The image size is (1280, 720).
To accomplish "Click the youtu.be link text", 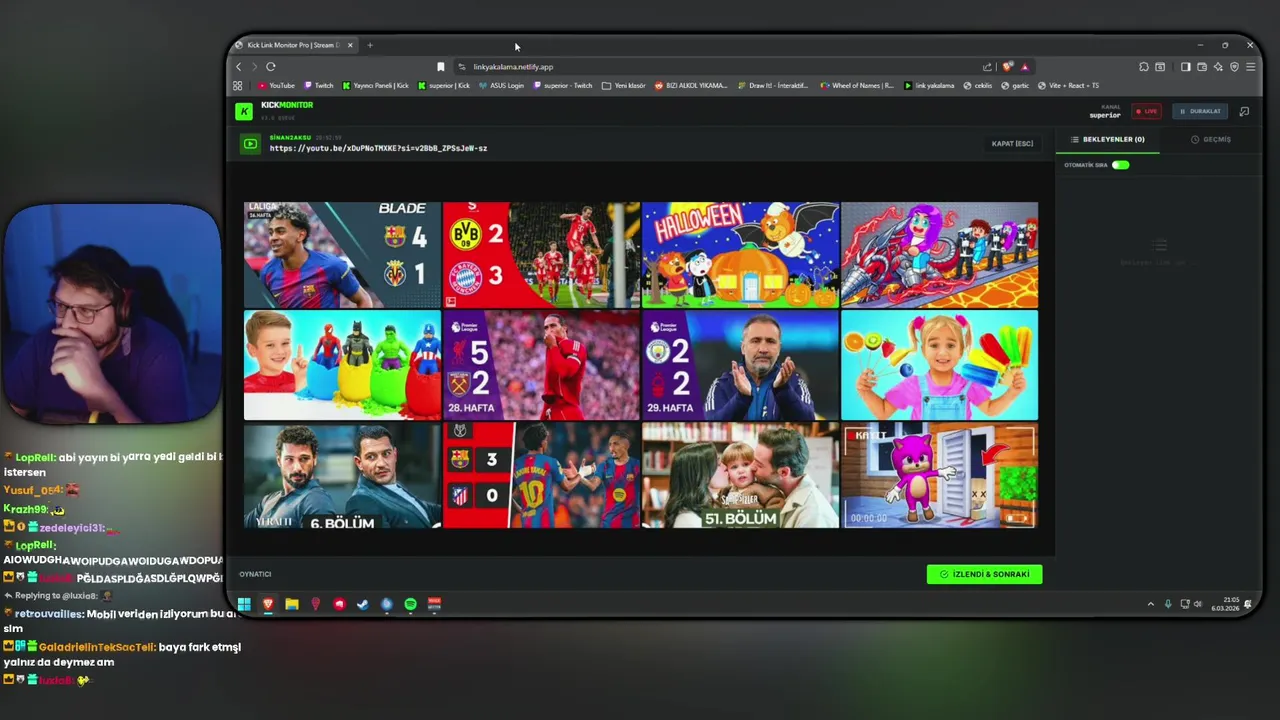I will (x=378, y=148).
